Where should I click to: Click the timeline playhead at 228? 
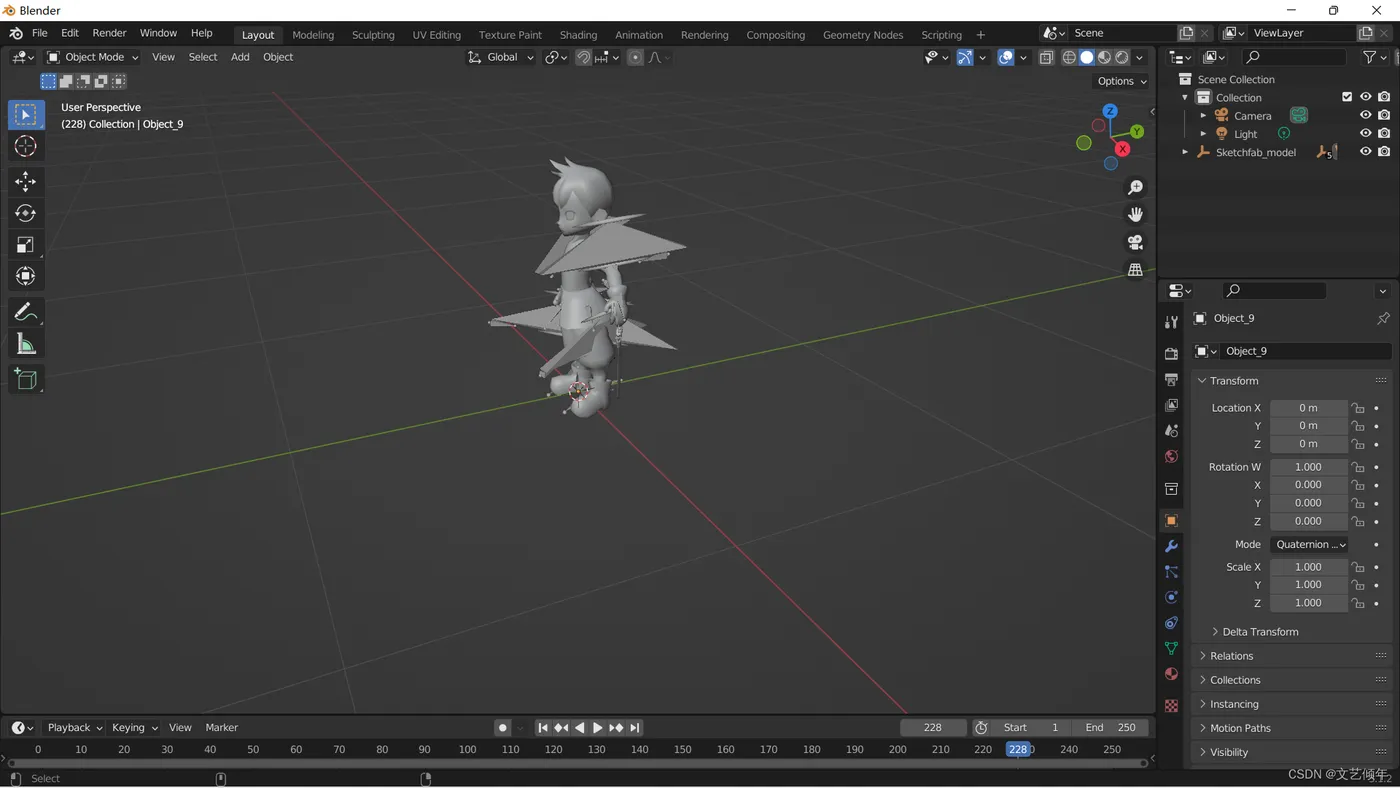click(x=1018, y=750)
